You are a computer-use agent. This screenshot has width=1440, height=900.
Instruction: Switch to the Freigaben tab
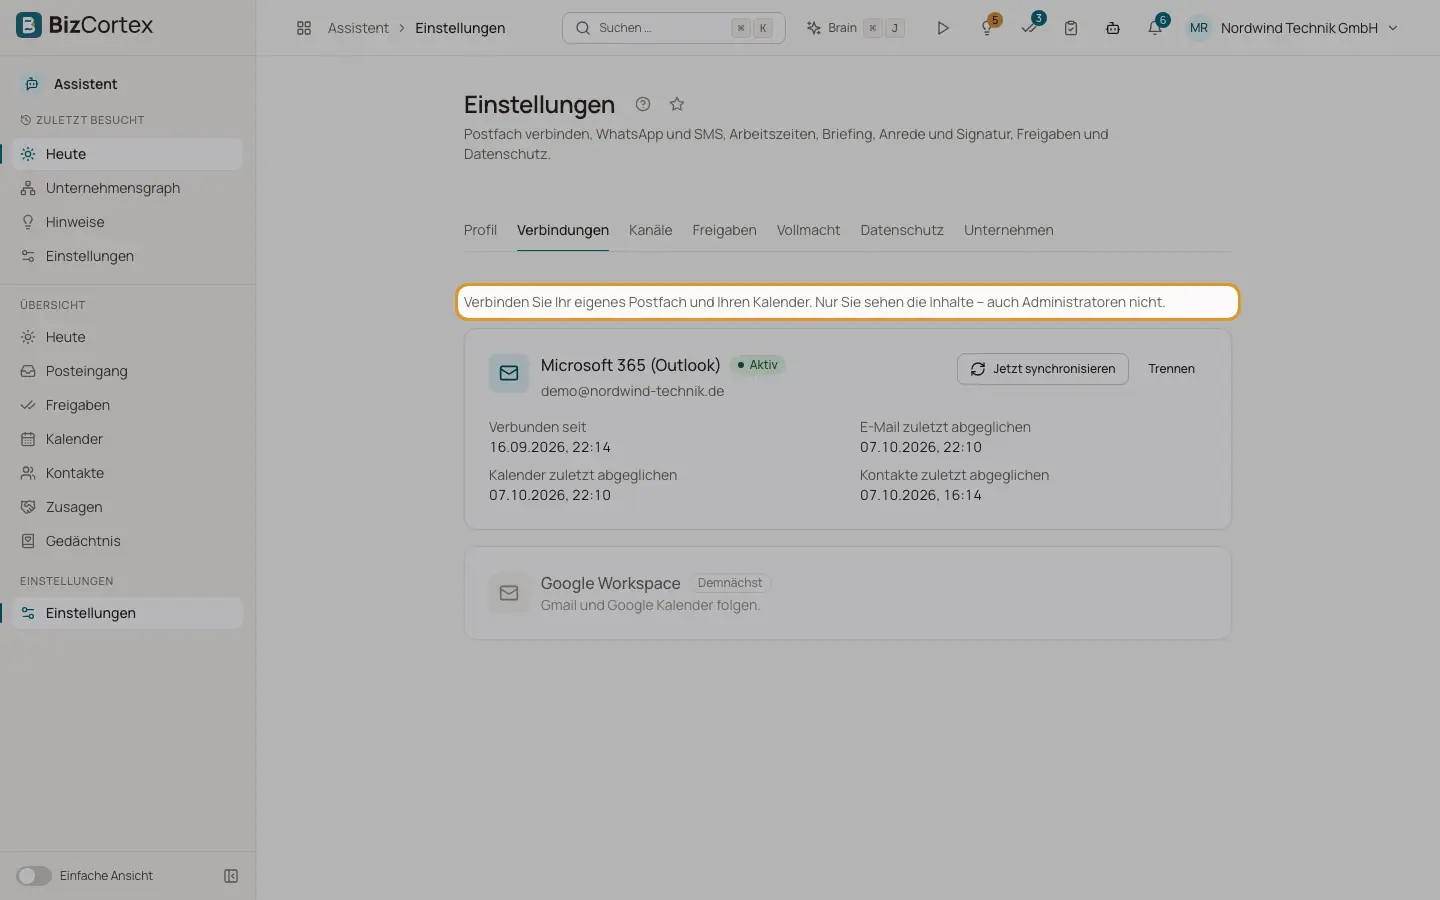pyautogui.click(x=724, y=230)
